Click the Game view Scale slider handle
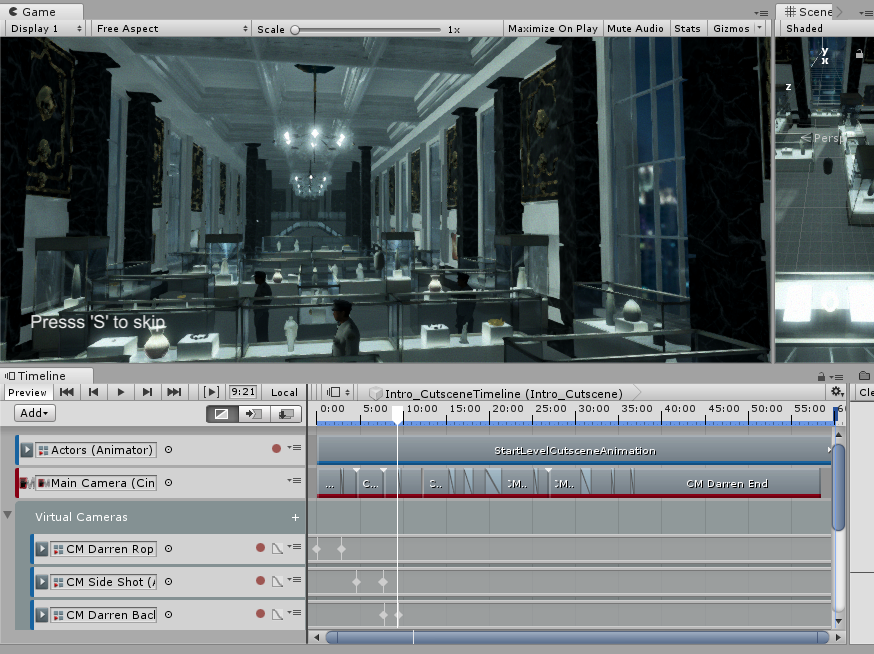 tap(295, 30)
